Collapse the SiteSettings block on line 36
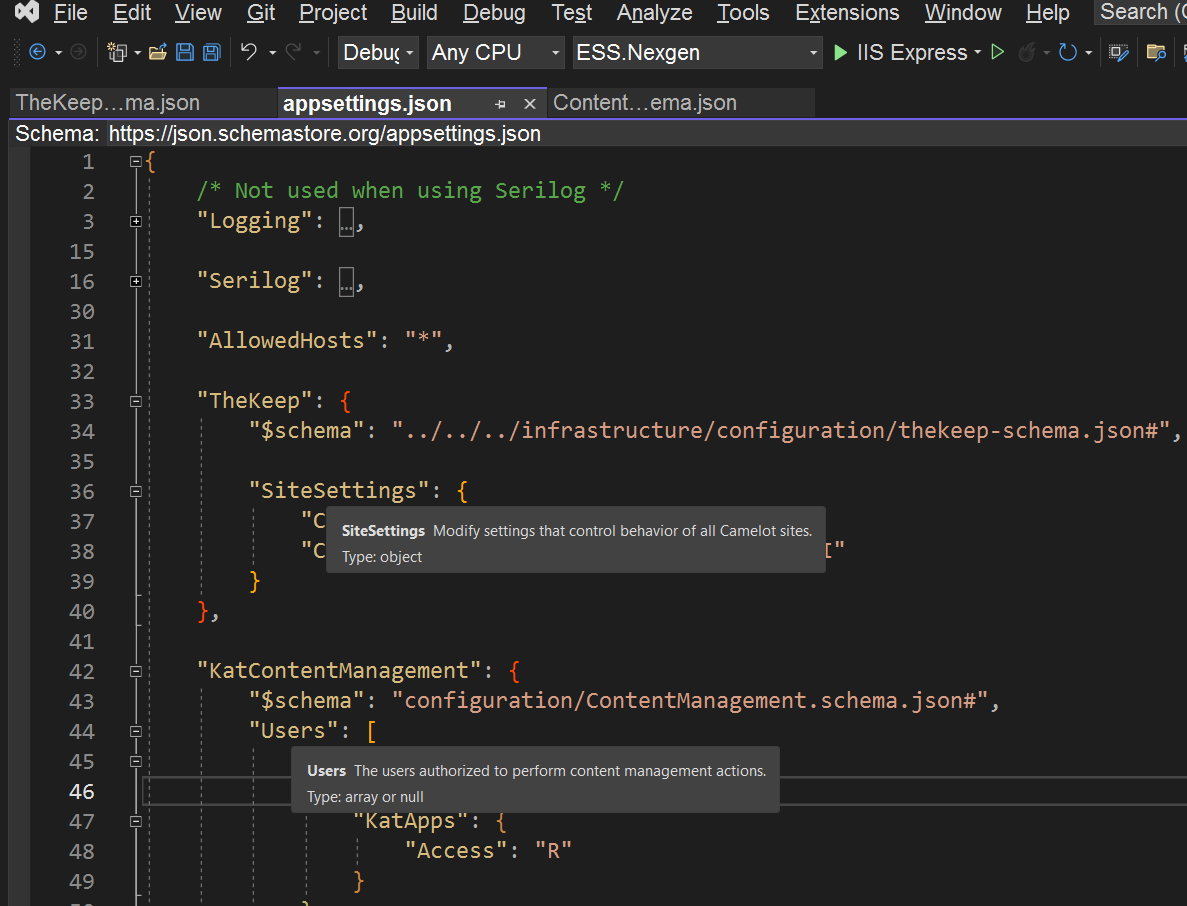Screen dimensions: 1187x906 pyautogui.click(x=136, y=491)
